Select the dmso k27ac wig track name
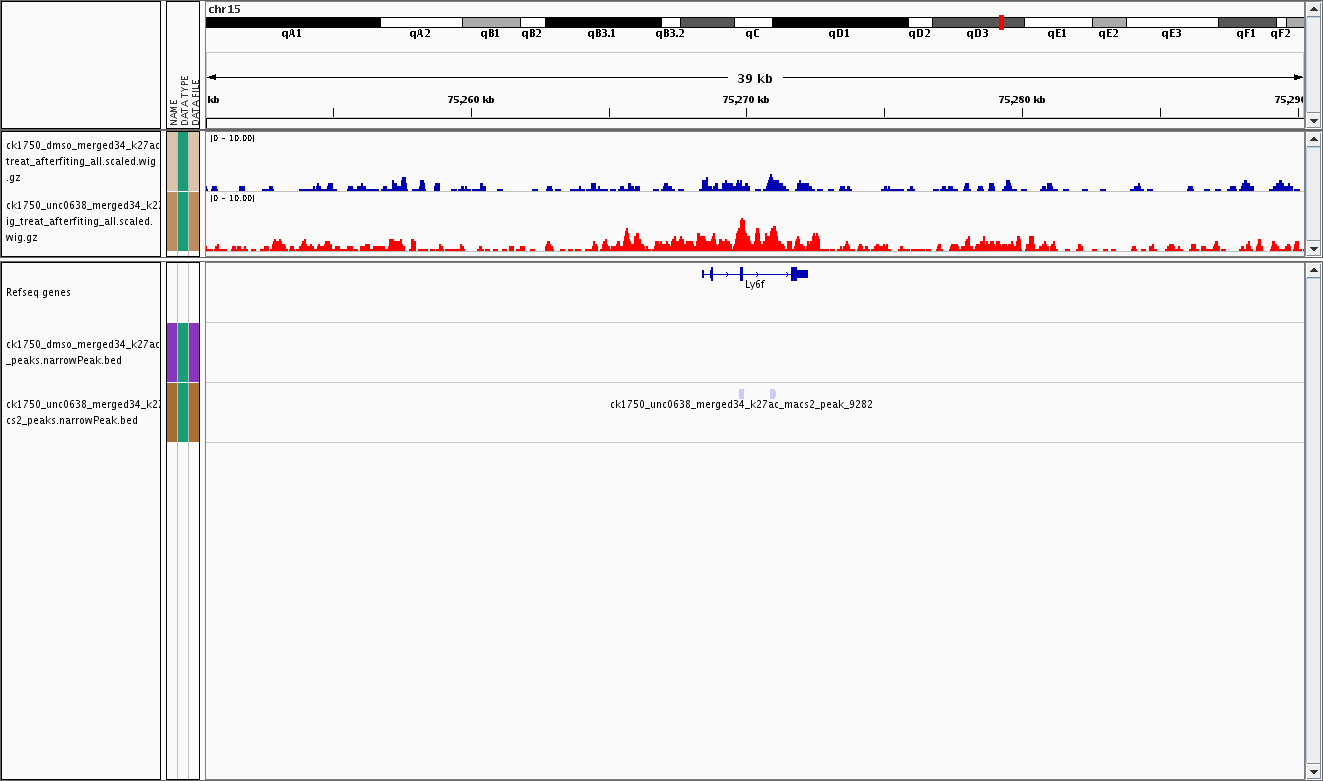This screenshot has height=781, width=1323. (x=81, y=160)
